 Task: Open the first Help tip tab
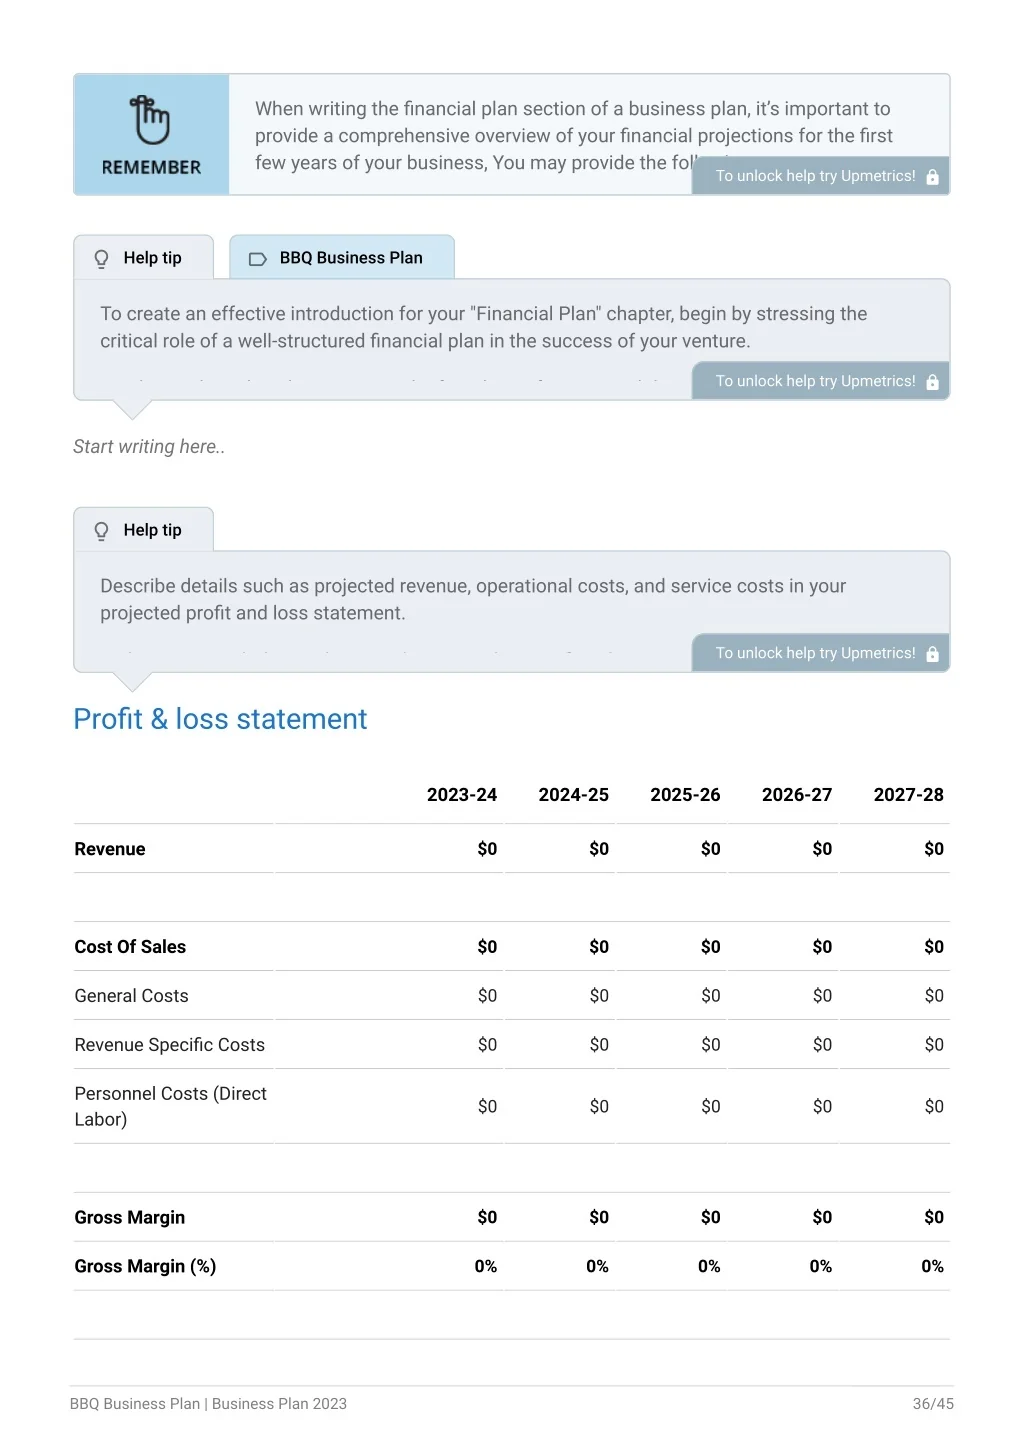143,258
